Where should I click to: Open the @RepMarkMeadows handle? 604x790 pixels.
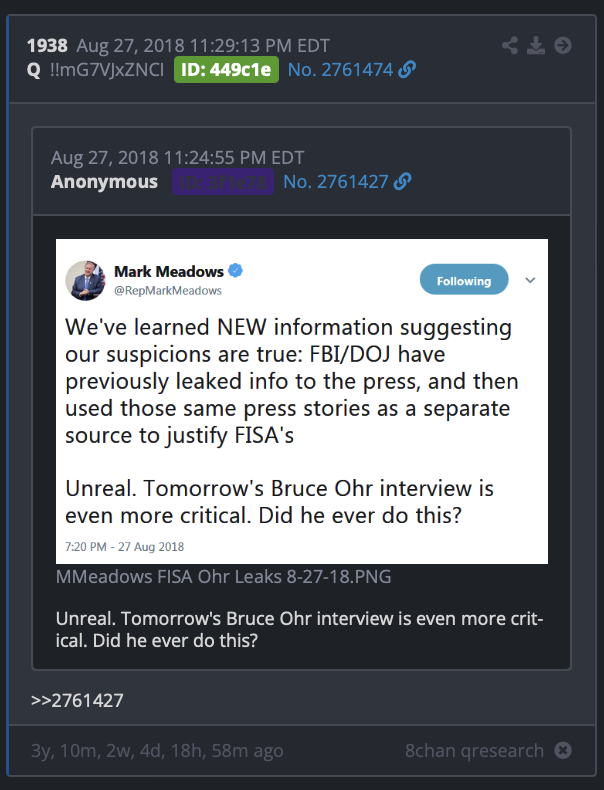coord(168,291)
